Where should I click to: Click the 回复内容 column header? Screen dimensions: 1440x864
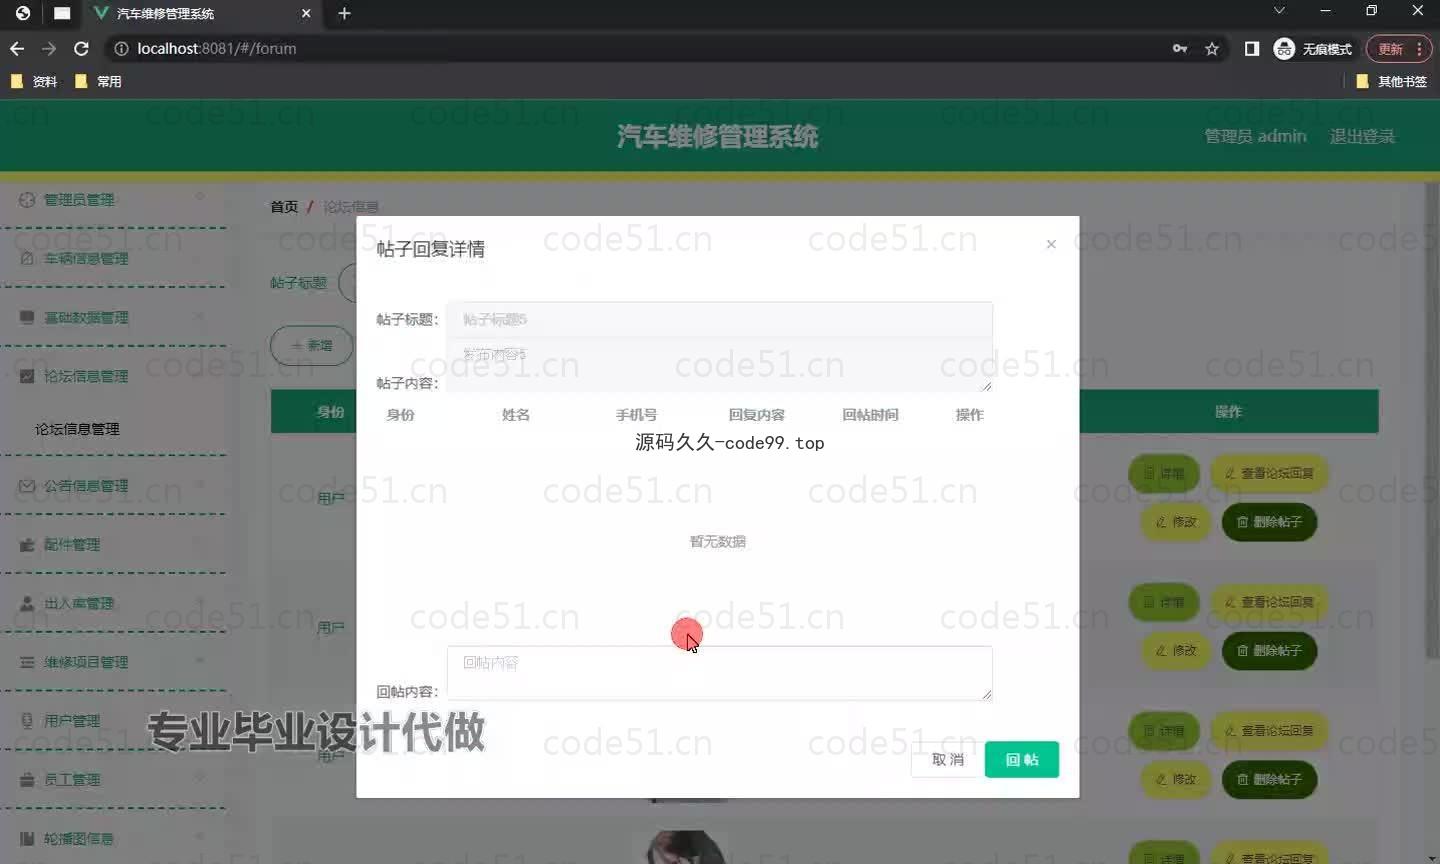[x=757, y=415]
